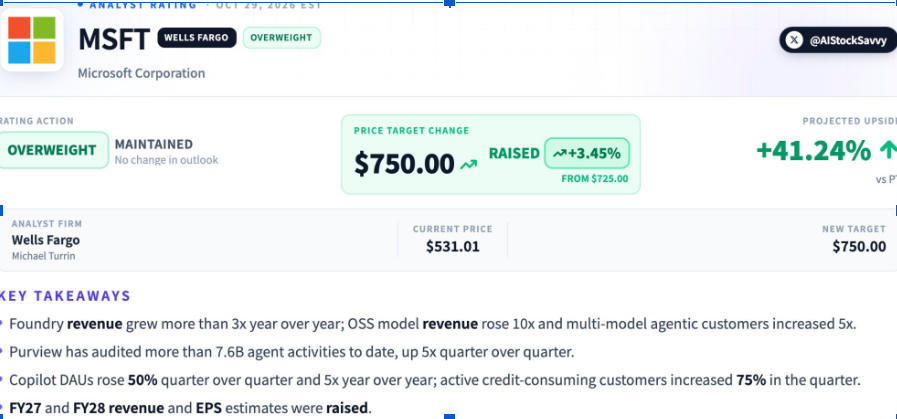Click the WELLS FARGO dark badge
This screenshot has width=897, height=419.
pyautogui.click(x=197, y=38)
